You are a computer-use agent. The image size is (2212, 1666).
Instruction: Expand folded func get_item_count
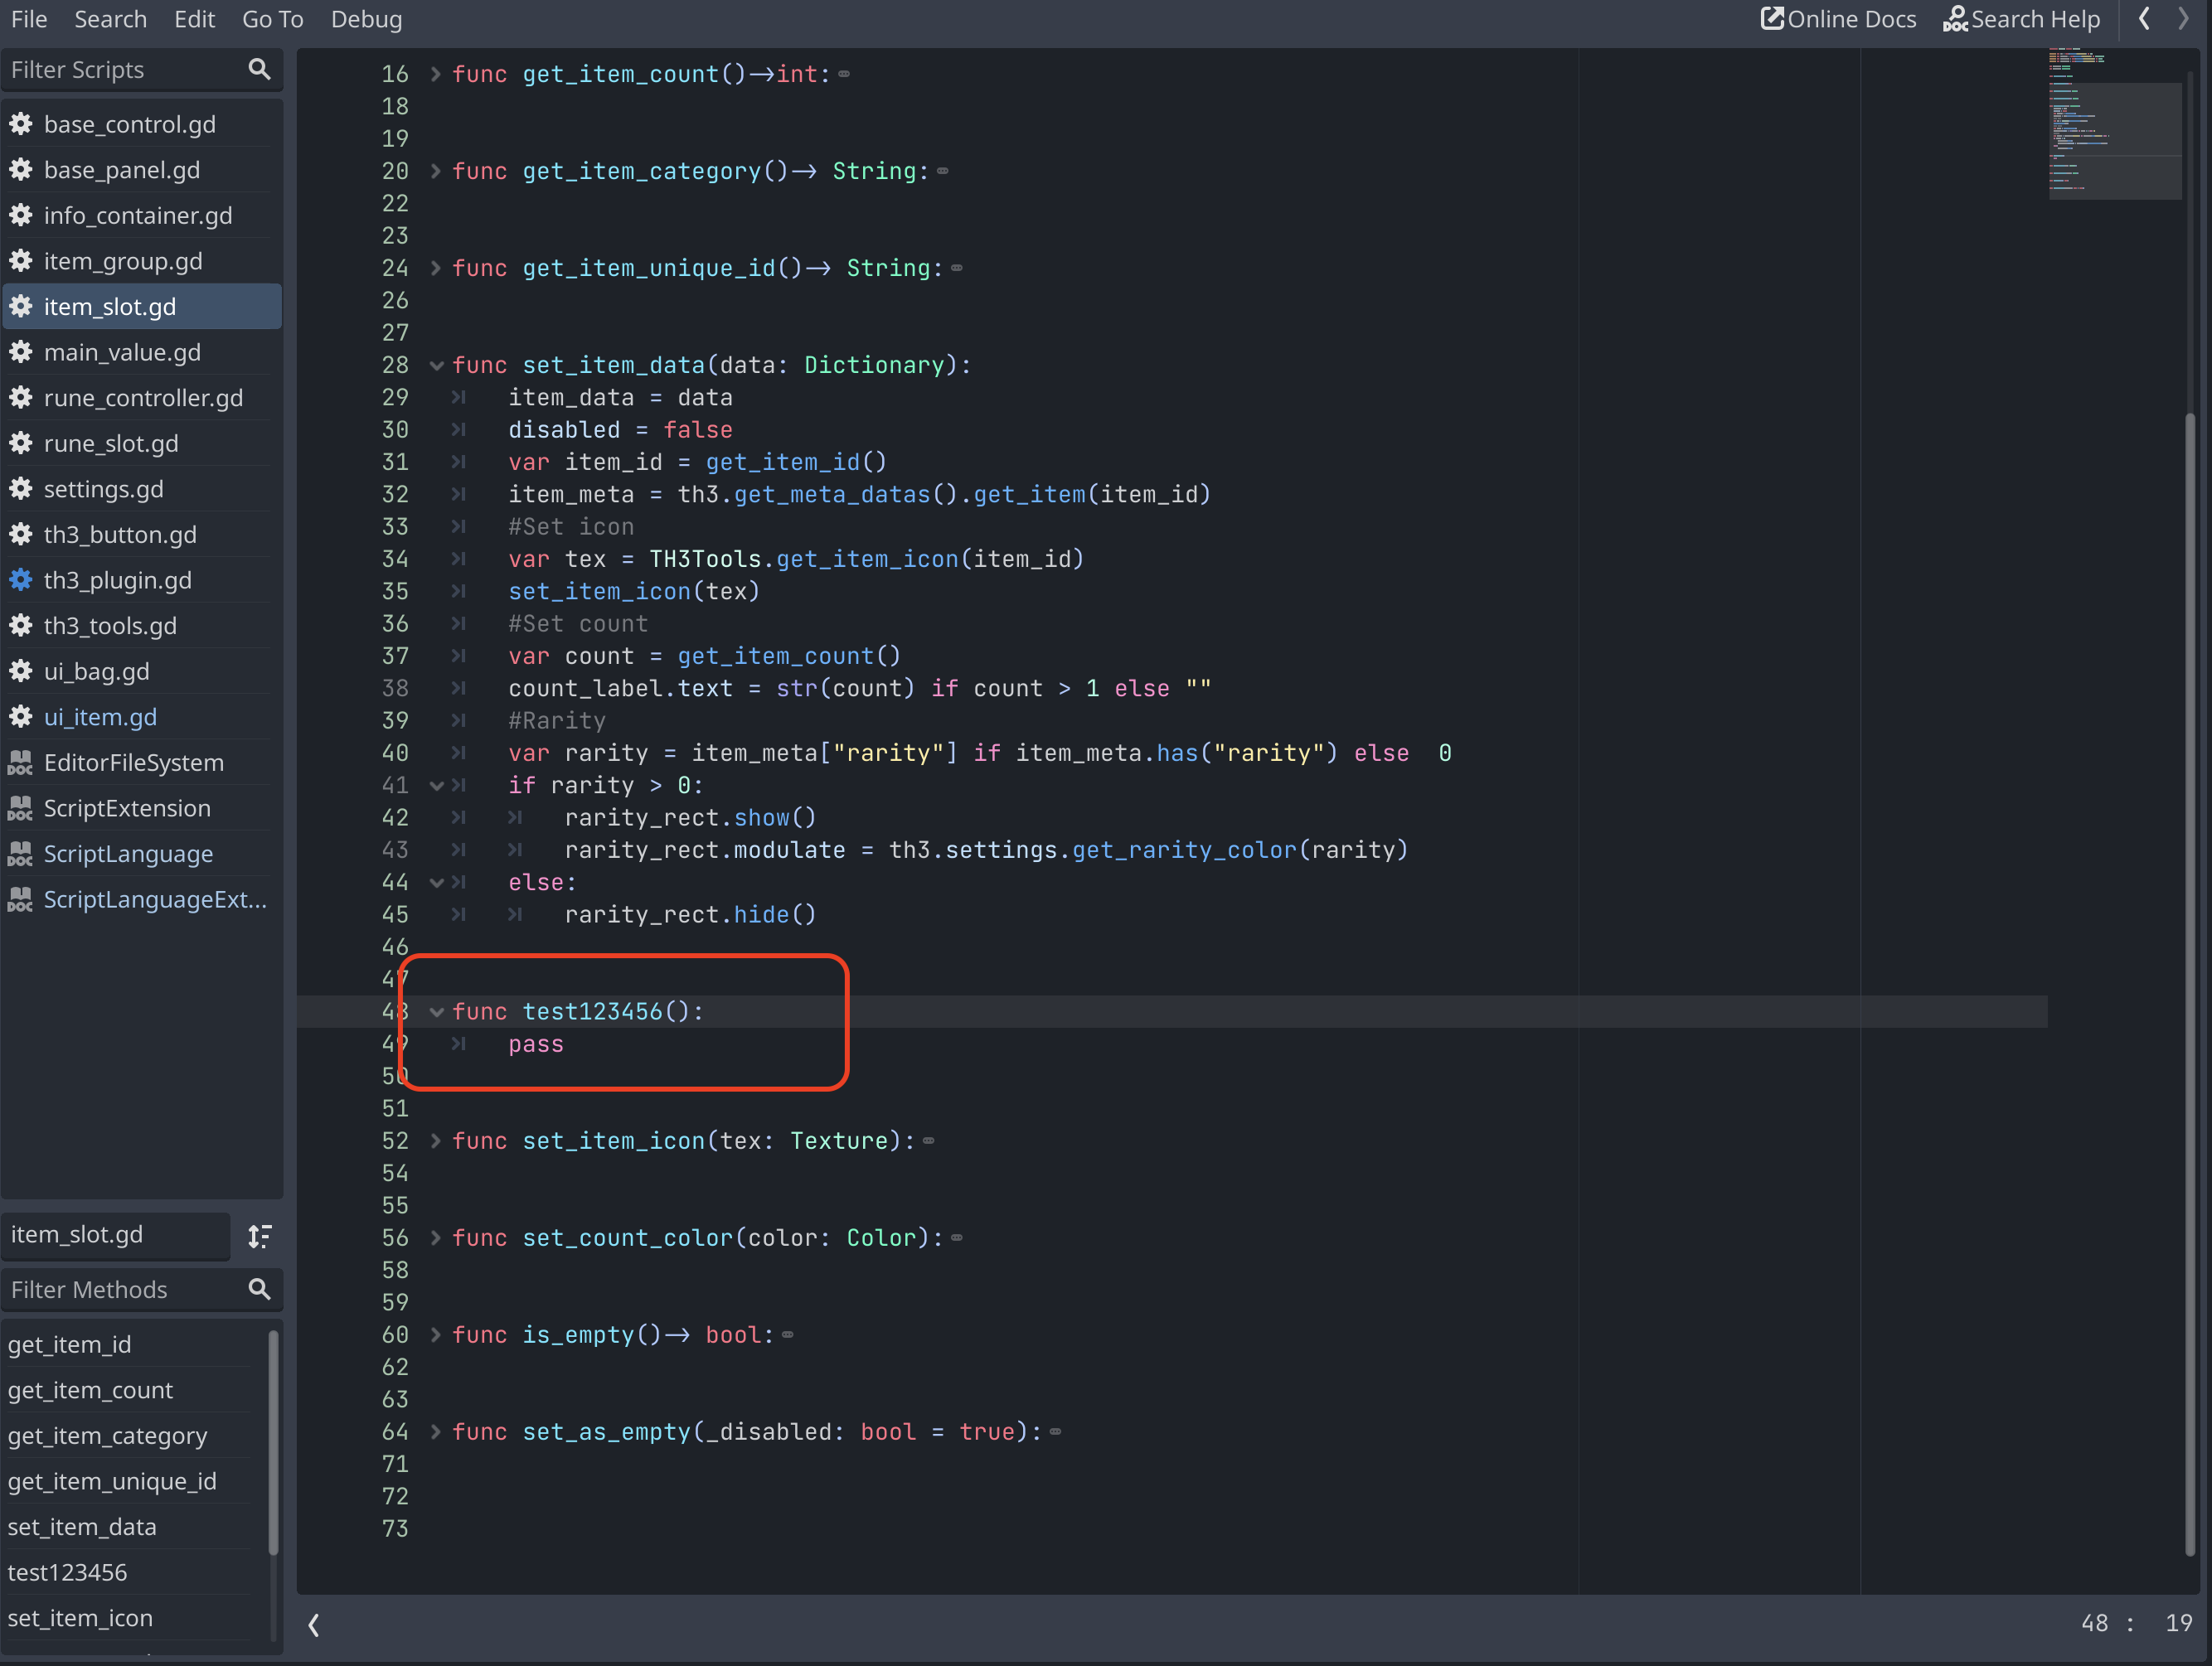[x=436, y=74]
